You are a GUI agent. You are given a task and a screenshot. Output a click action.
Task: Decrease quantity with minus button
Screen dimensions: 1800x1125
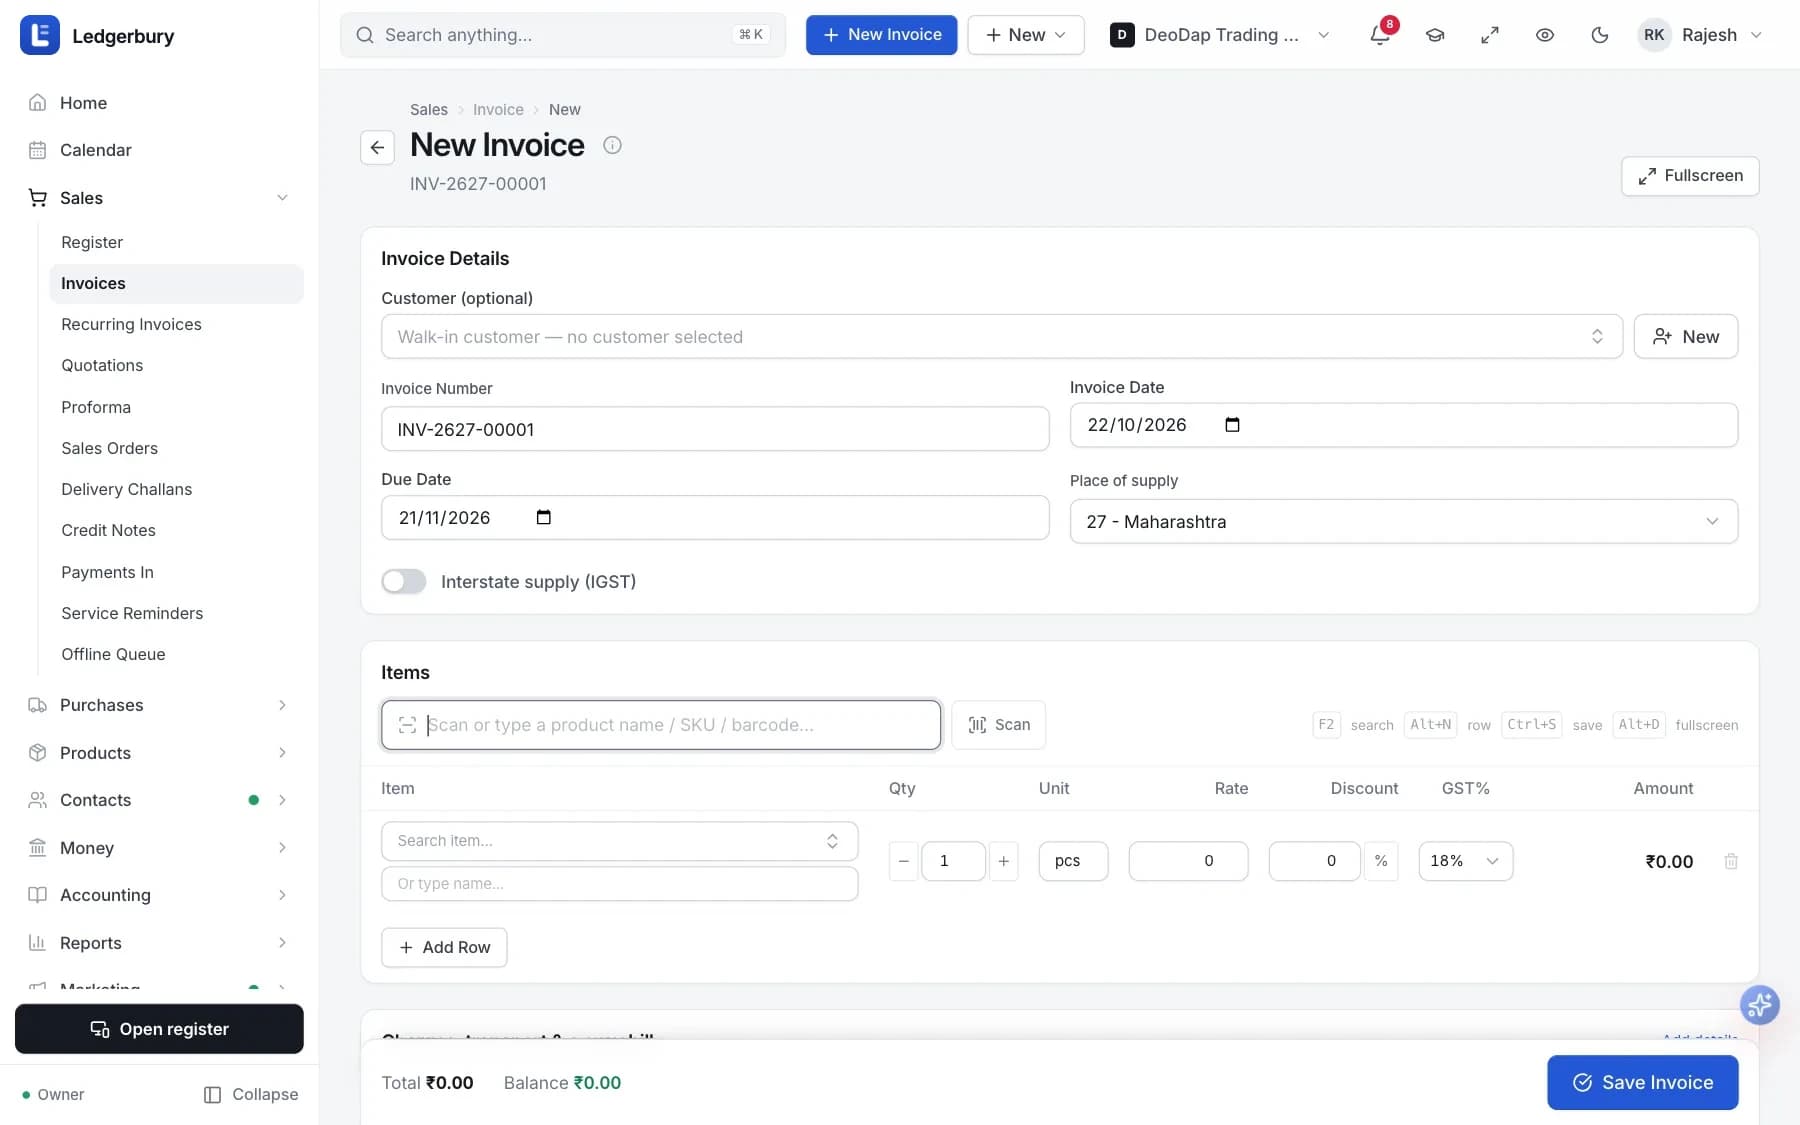904,861
